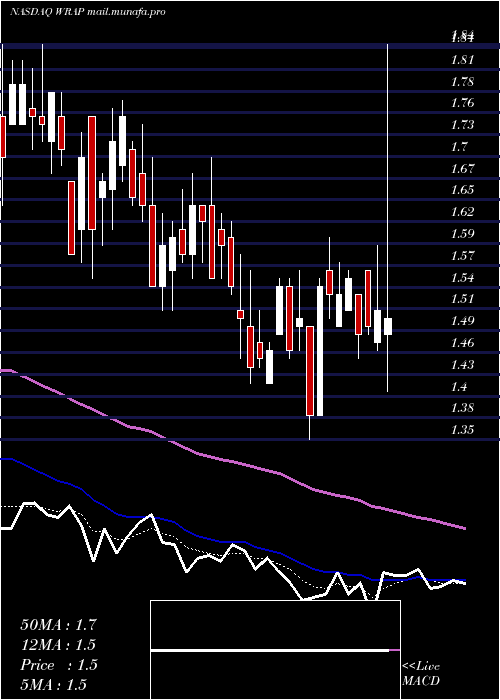Screen dimensions: 500x700
Task: Click the 5MA : 1.5 legend entry
Action: (x=53, y=684)
